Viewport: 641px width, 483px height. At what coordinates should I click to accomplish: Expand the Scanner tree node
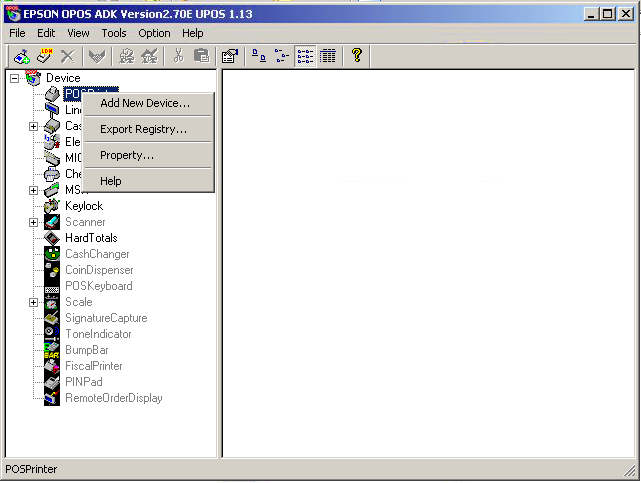[33, 222]
